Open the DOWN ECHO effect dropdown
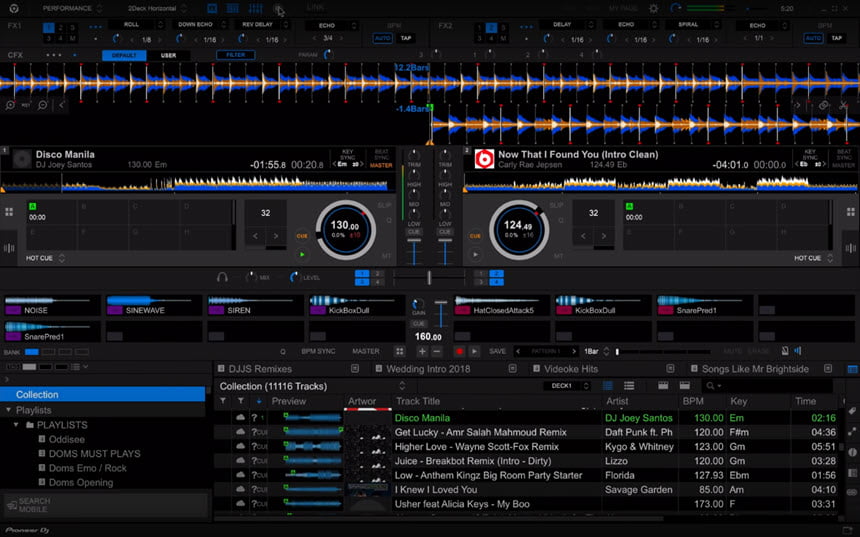Viewport: 860px width, 537px height. tap(200, 25)
